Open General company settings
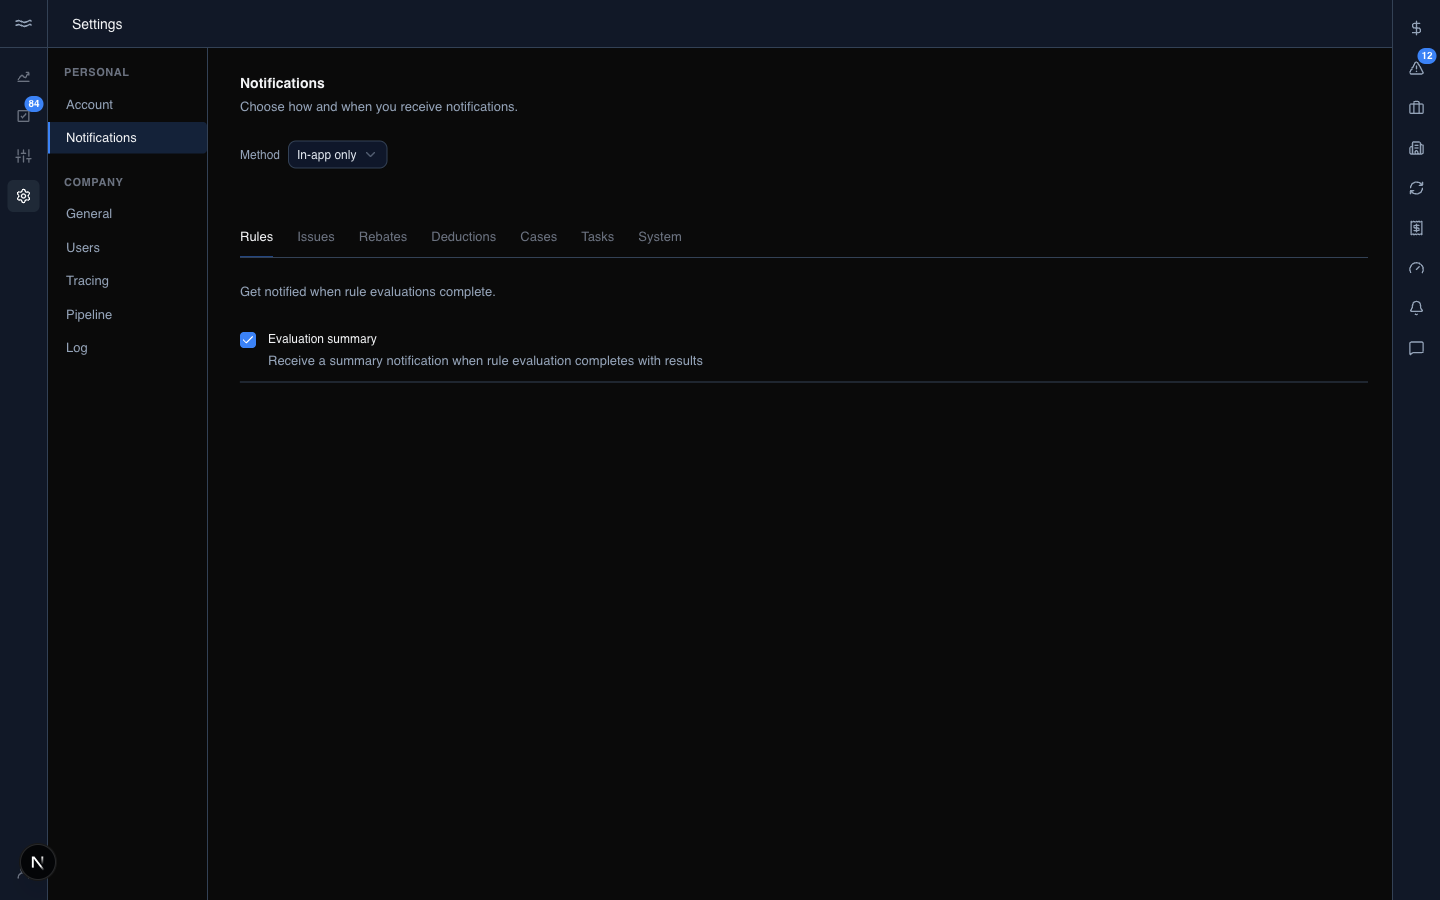This screenshot has width=1440, height=900. click(x=128, y=214)
